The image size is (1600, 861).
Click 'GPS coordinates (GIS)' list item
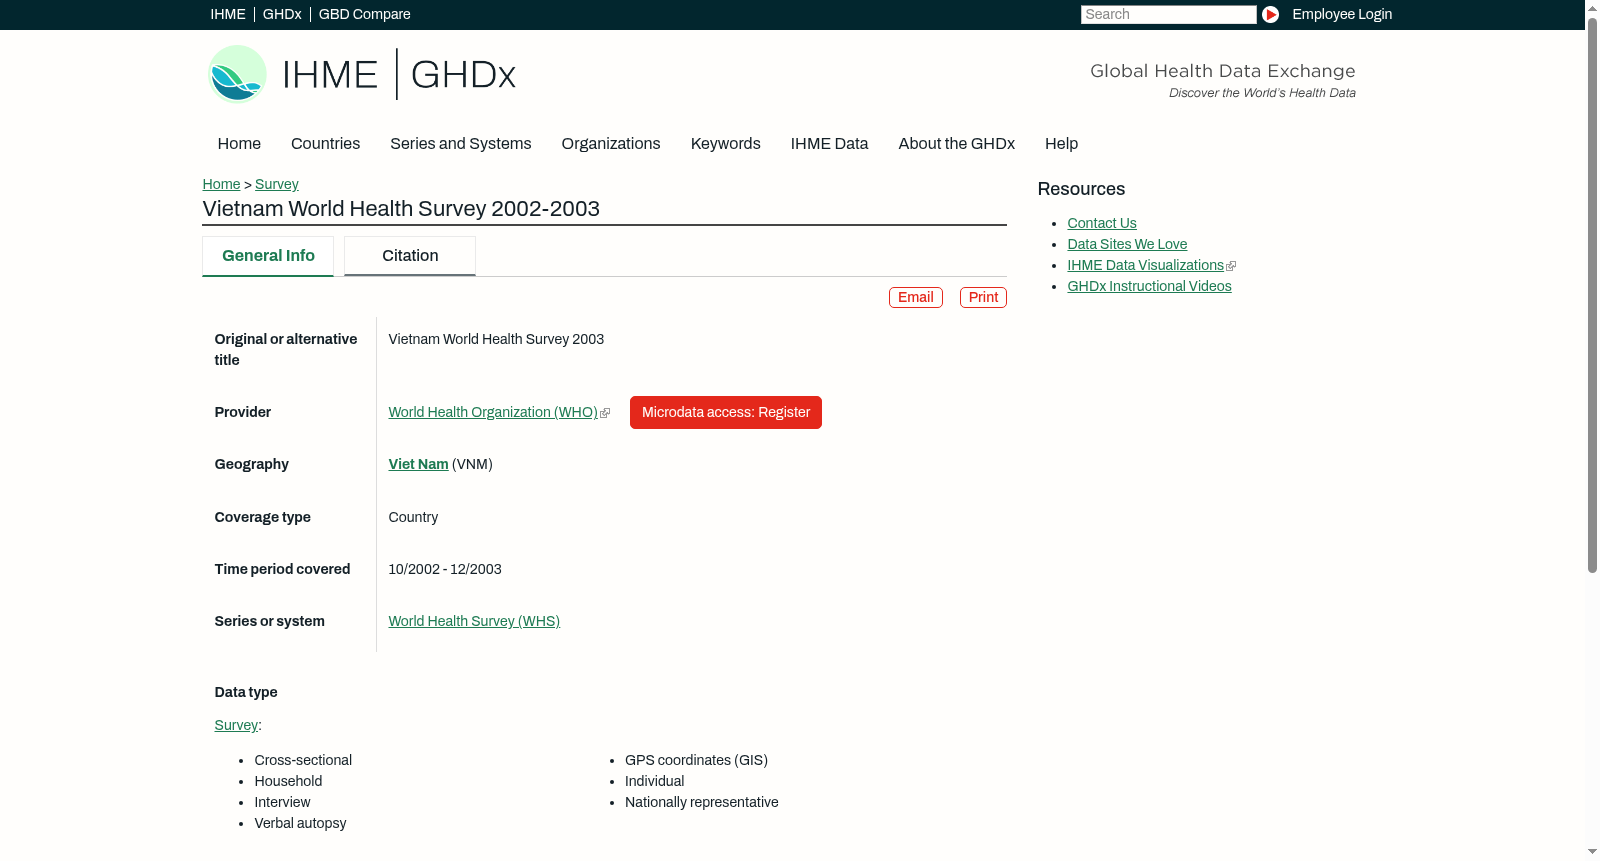click(696, 760)
